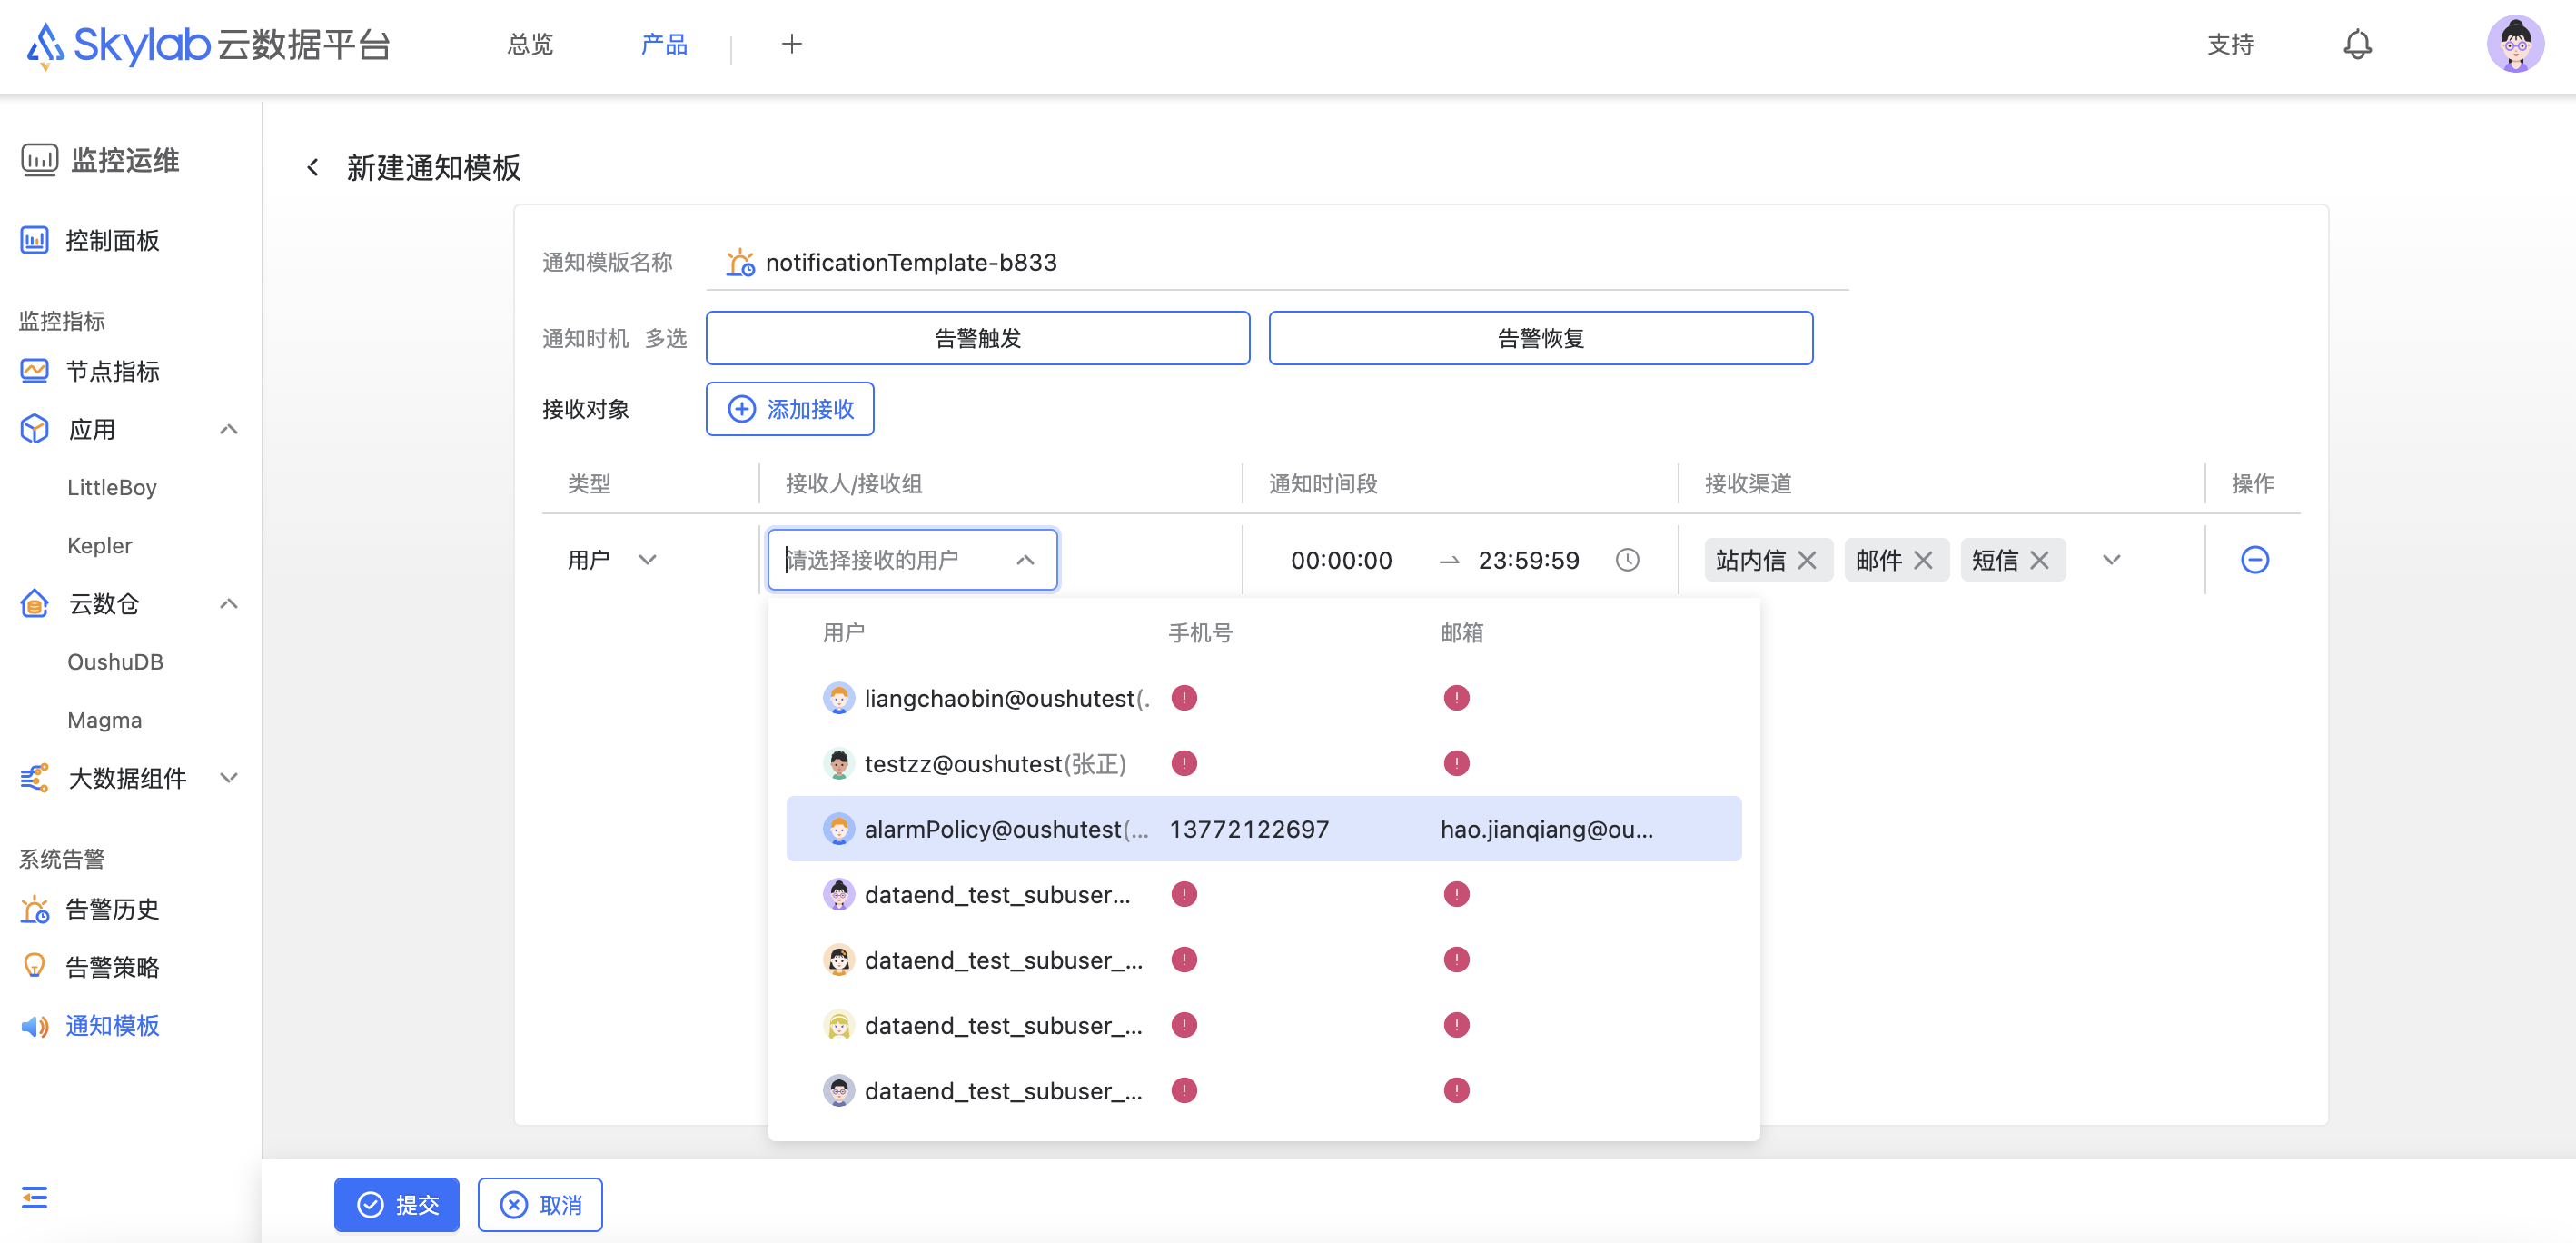Click the notification bell icon
This screenshot has height=1243, width=2576.
(x=2357, y=44)
